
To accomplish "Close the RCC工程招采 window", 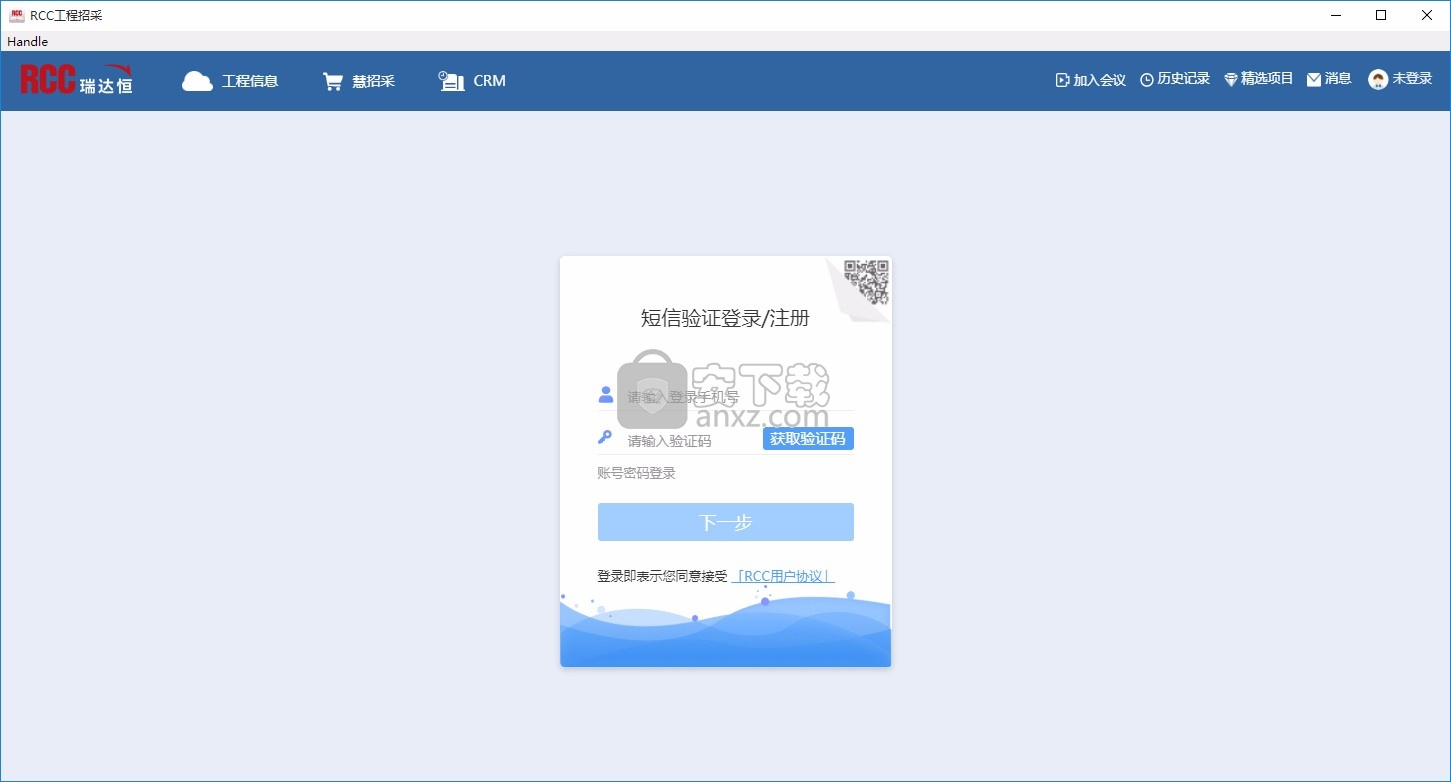I will pos(1427,15).
